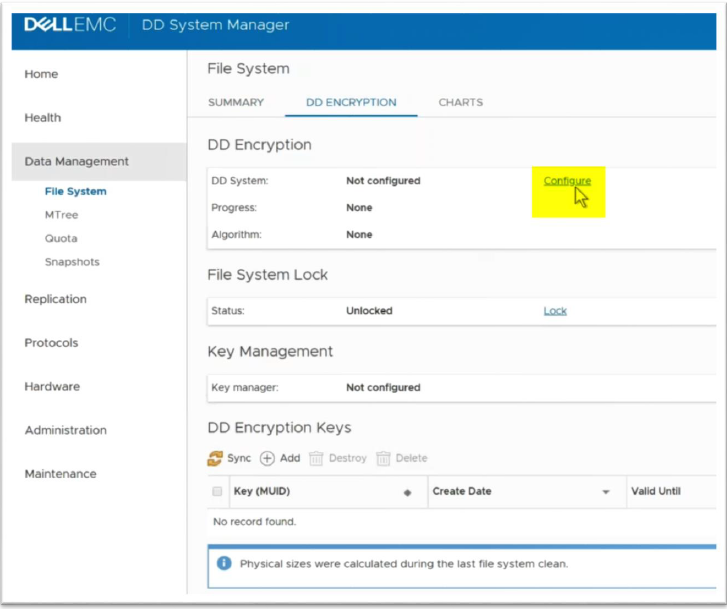Screen dimensions: 727x609
Task: Expand the Administration section
Action: 65,430
